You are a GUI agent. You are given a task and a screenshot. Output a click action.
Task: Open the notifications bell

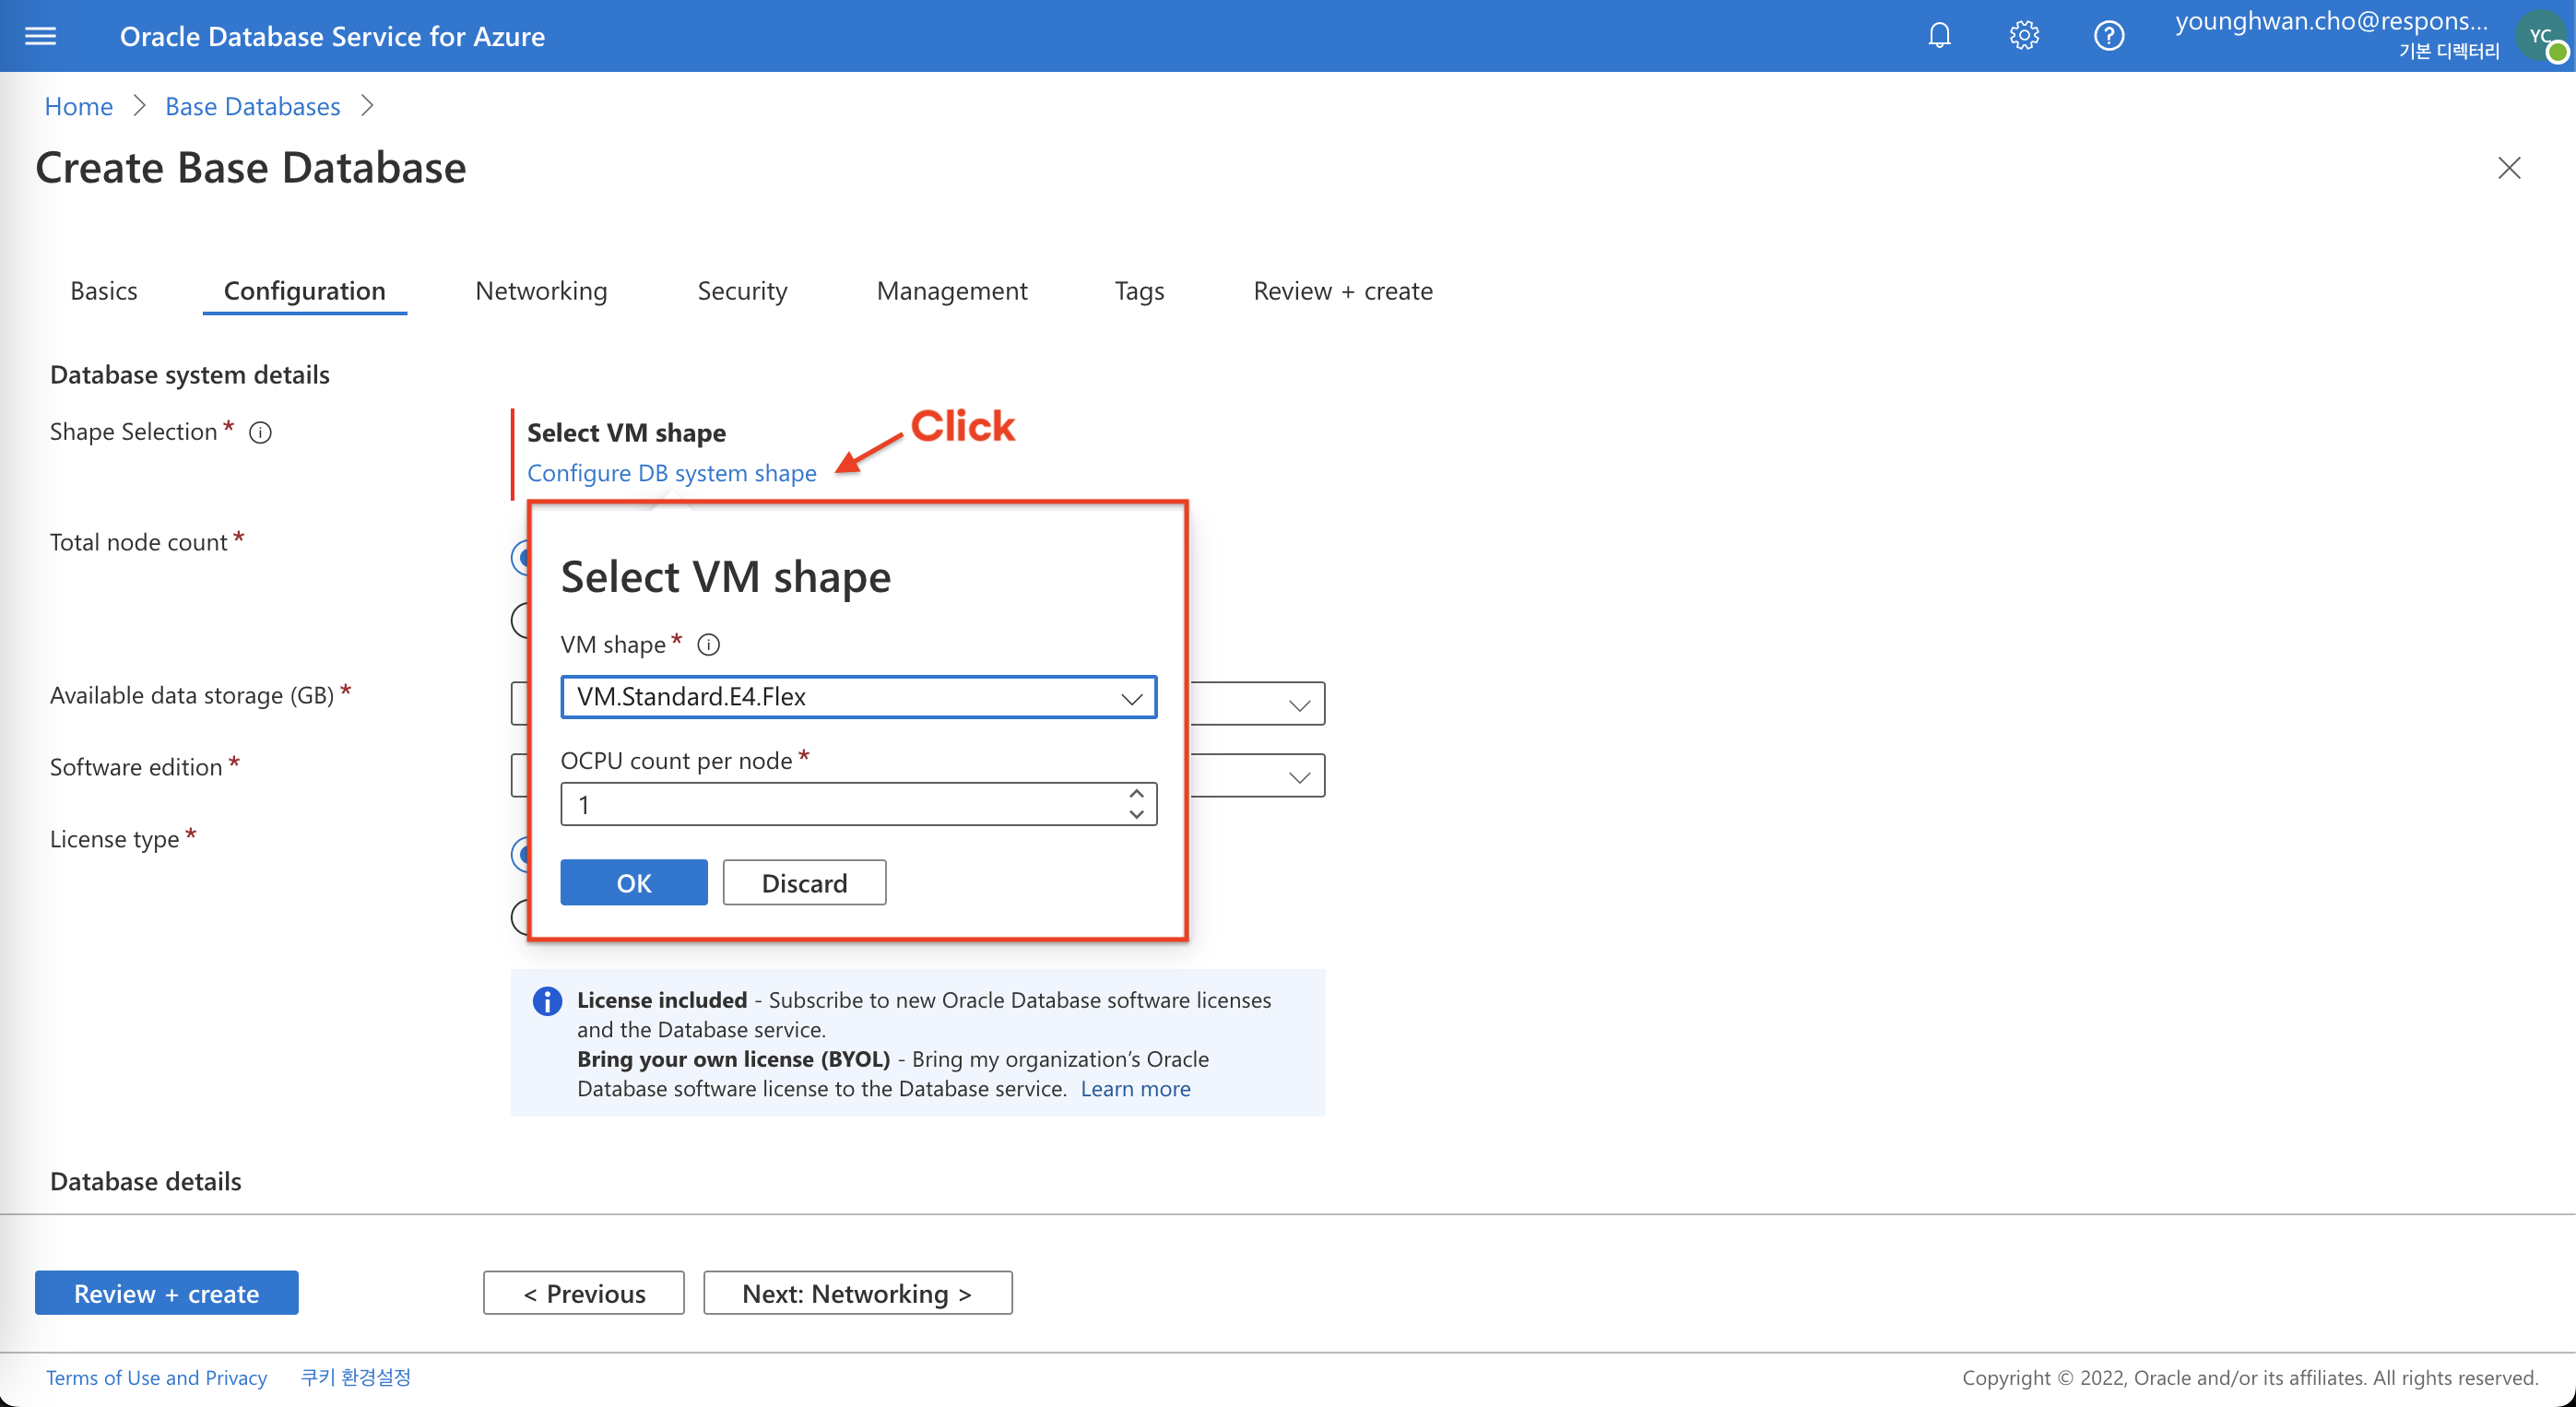pyautogui.click(x=1939, y=36)
